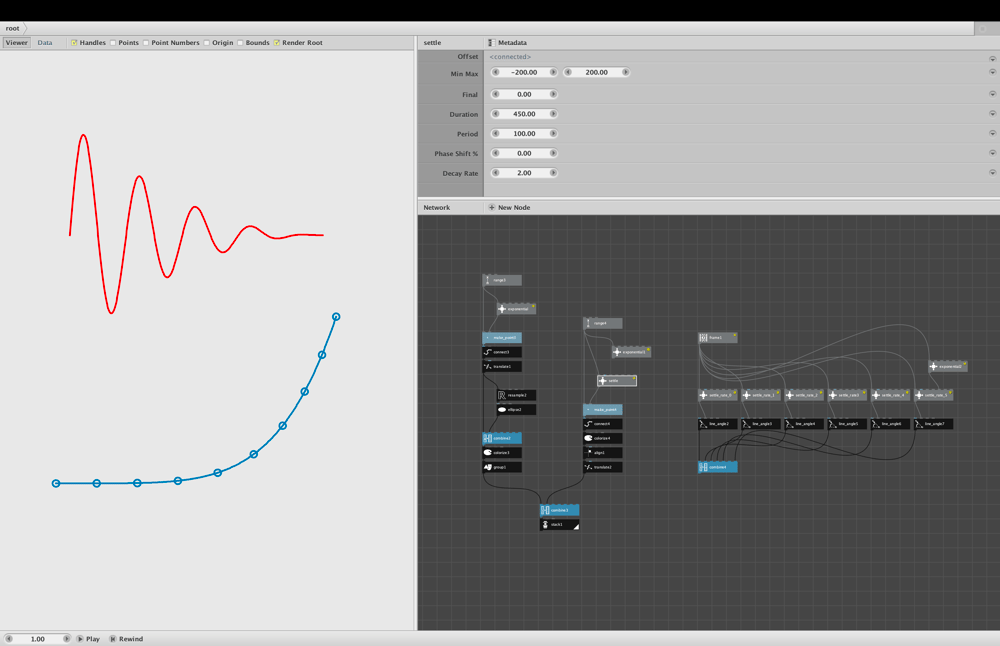Viewport: 1000px width, 646px height.
Task: Select the settle node in network
Action: (x=617, y=381)
